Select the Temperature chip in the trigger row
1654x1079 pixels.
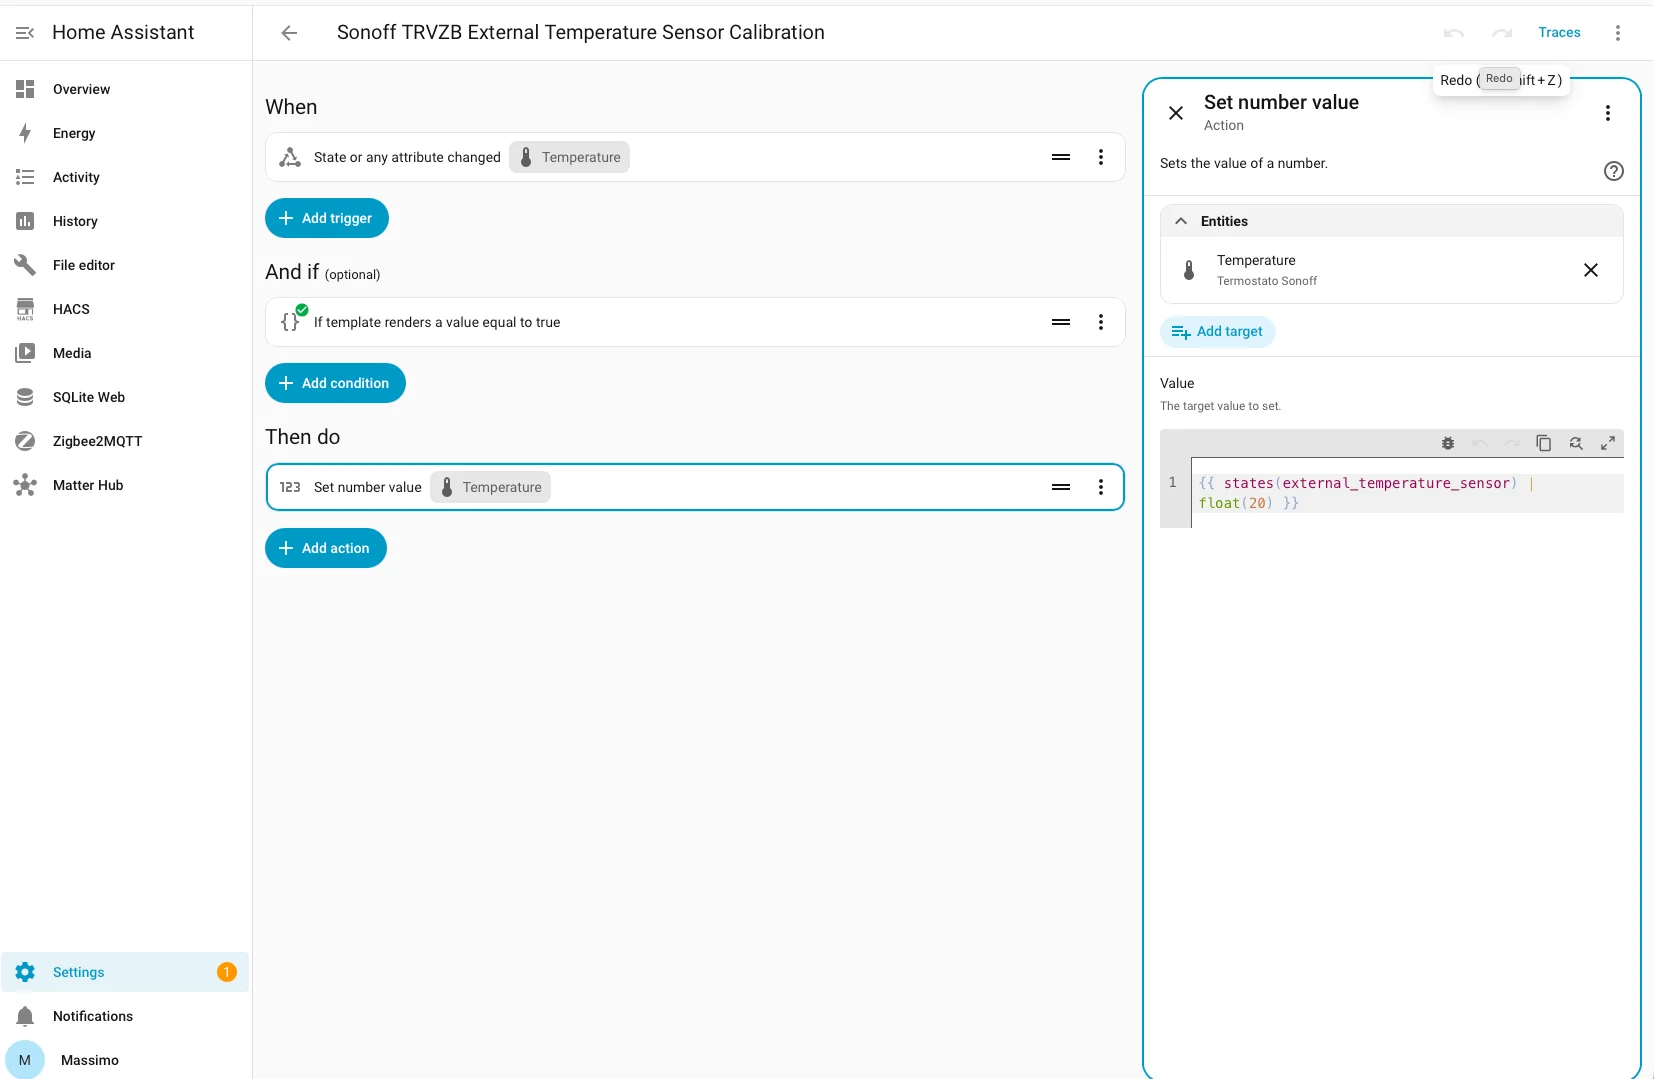coord(570,157)
